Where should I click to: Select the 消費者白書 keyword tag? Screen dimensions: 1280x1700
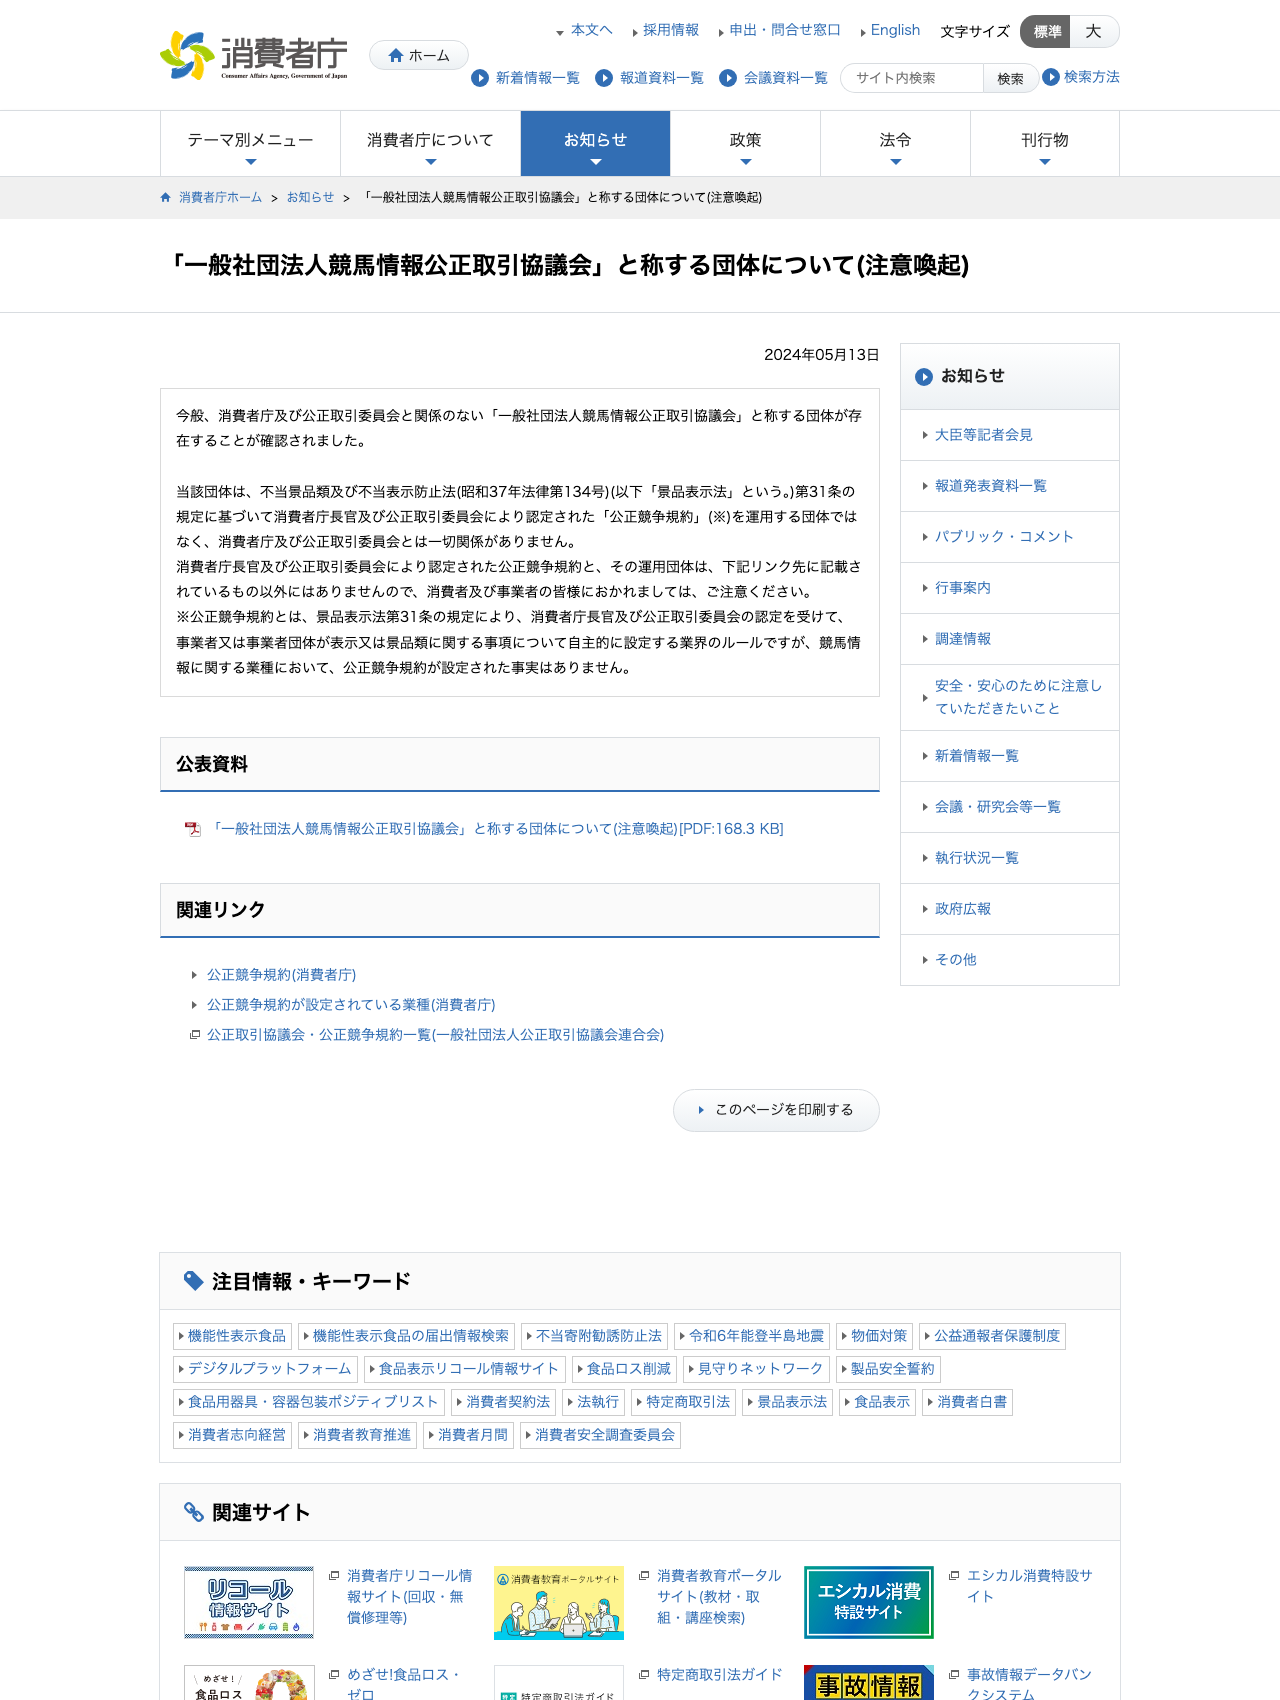point(968,1402)
